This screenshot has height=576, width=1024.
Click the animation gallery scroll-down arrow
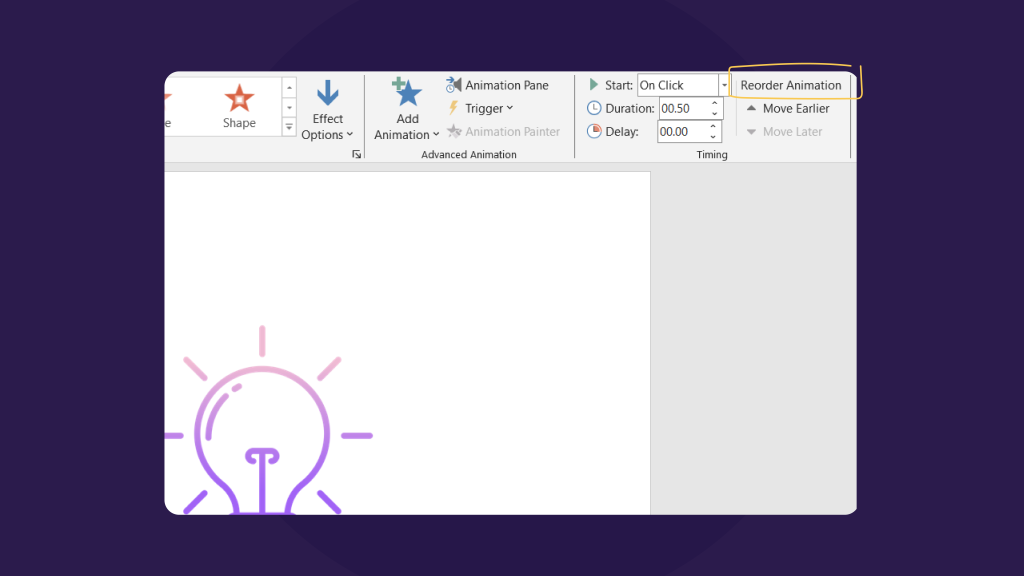289,106
